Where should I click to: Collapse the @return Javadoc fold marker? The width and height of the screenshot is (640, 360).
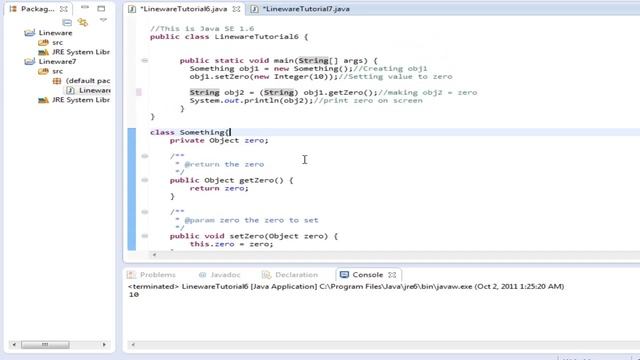click(144, 156)
